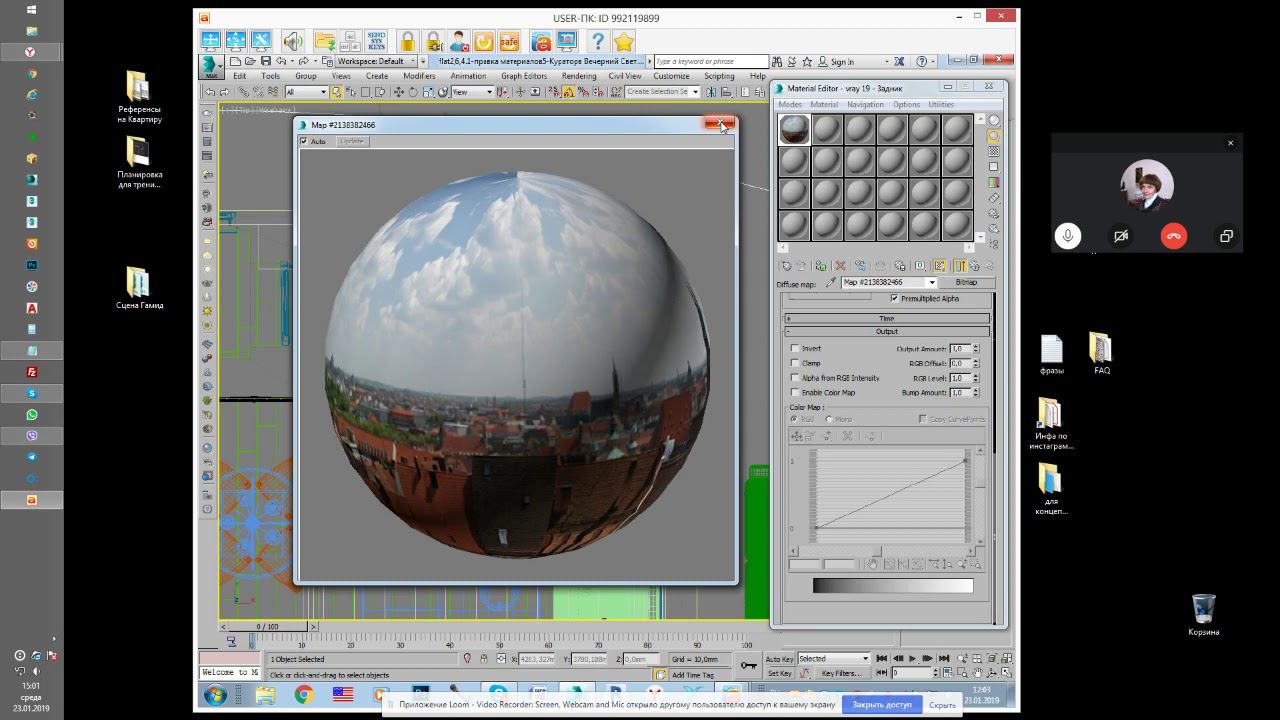Select the first material sample slot with sky sphere
1280x720 pixels.
(x=795, y=129)
